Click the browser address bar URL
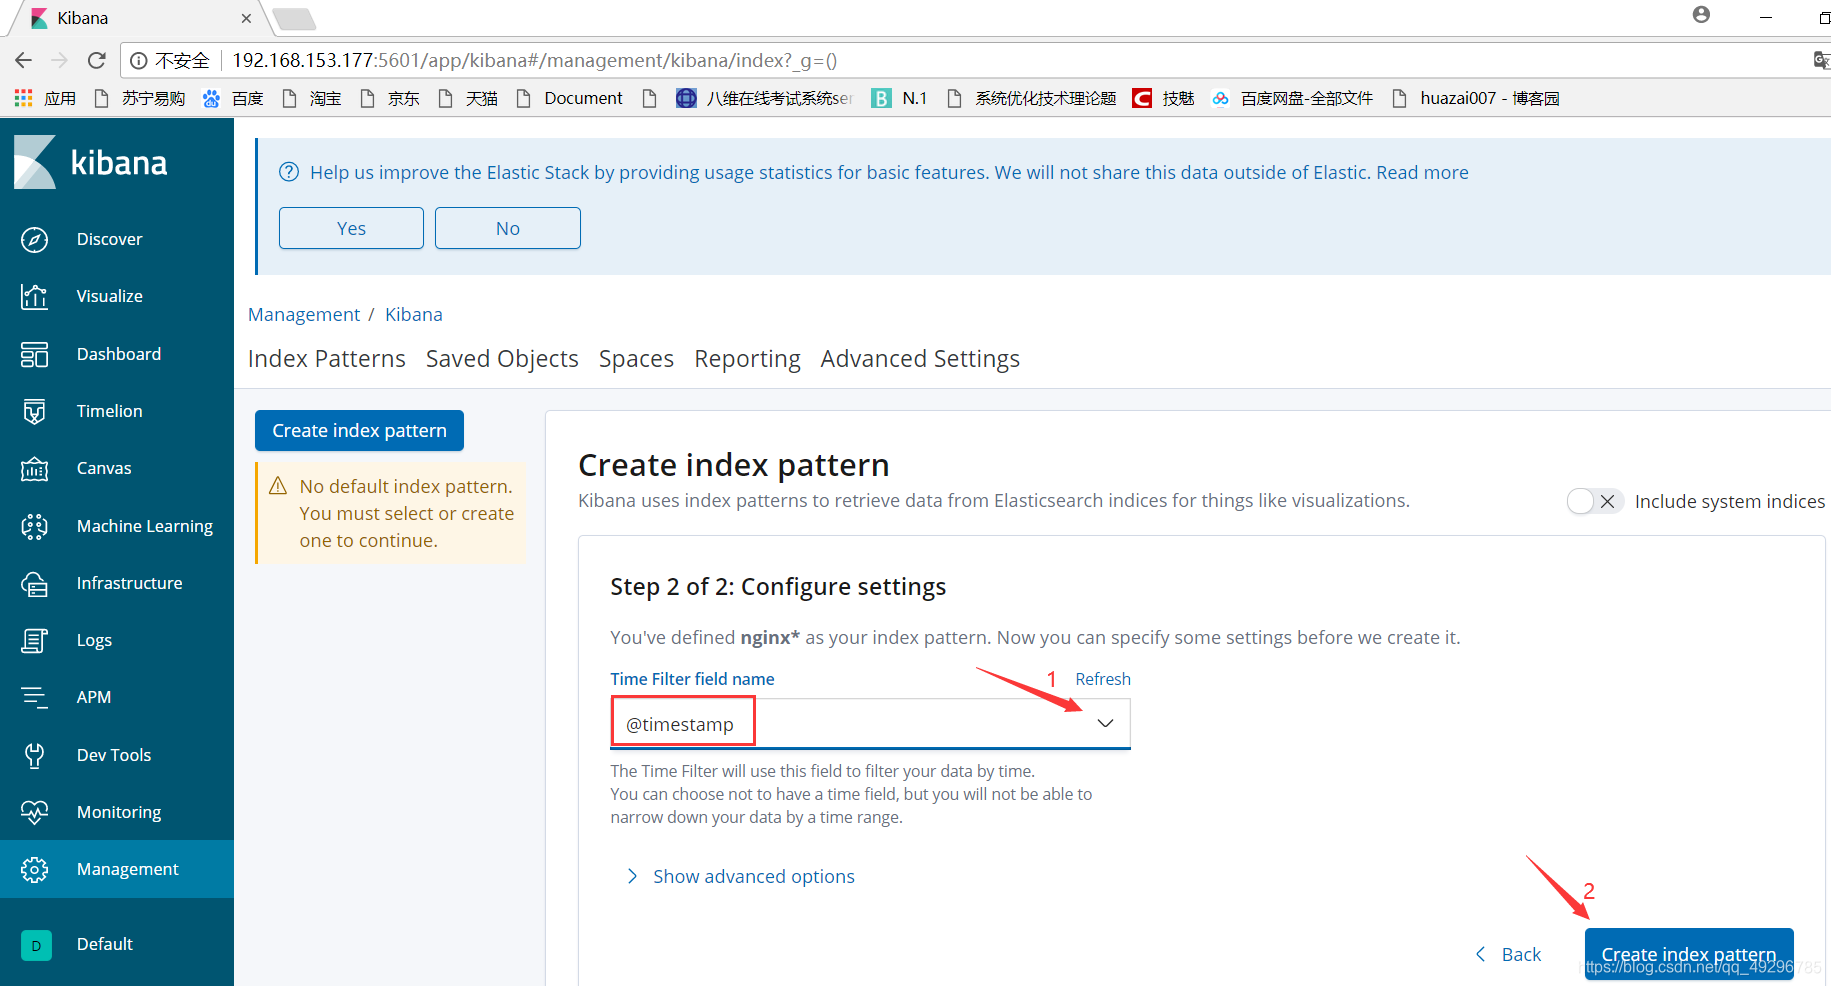Screen dimensions: 1831x986 535,61
